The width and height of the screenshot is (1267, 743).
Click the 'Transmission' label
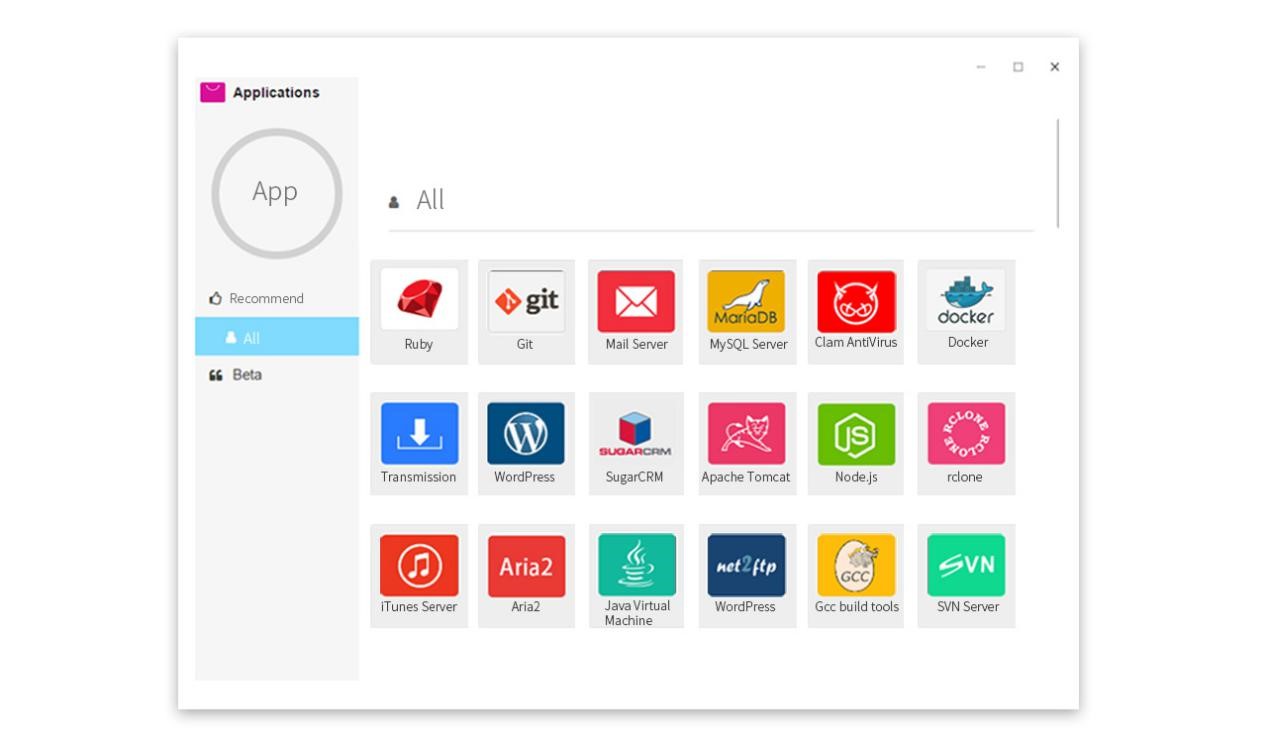coord(418,477)
